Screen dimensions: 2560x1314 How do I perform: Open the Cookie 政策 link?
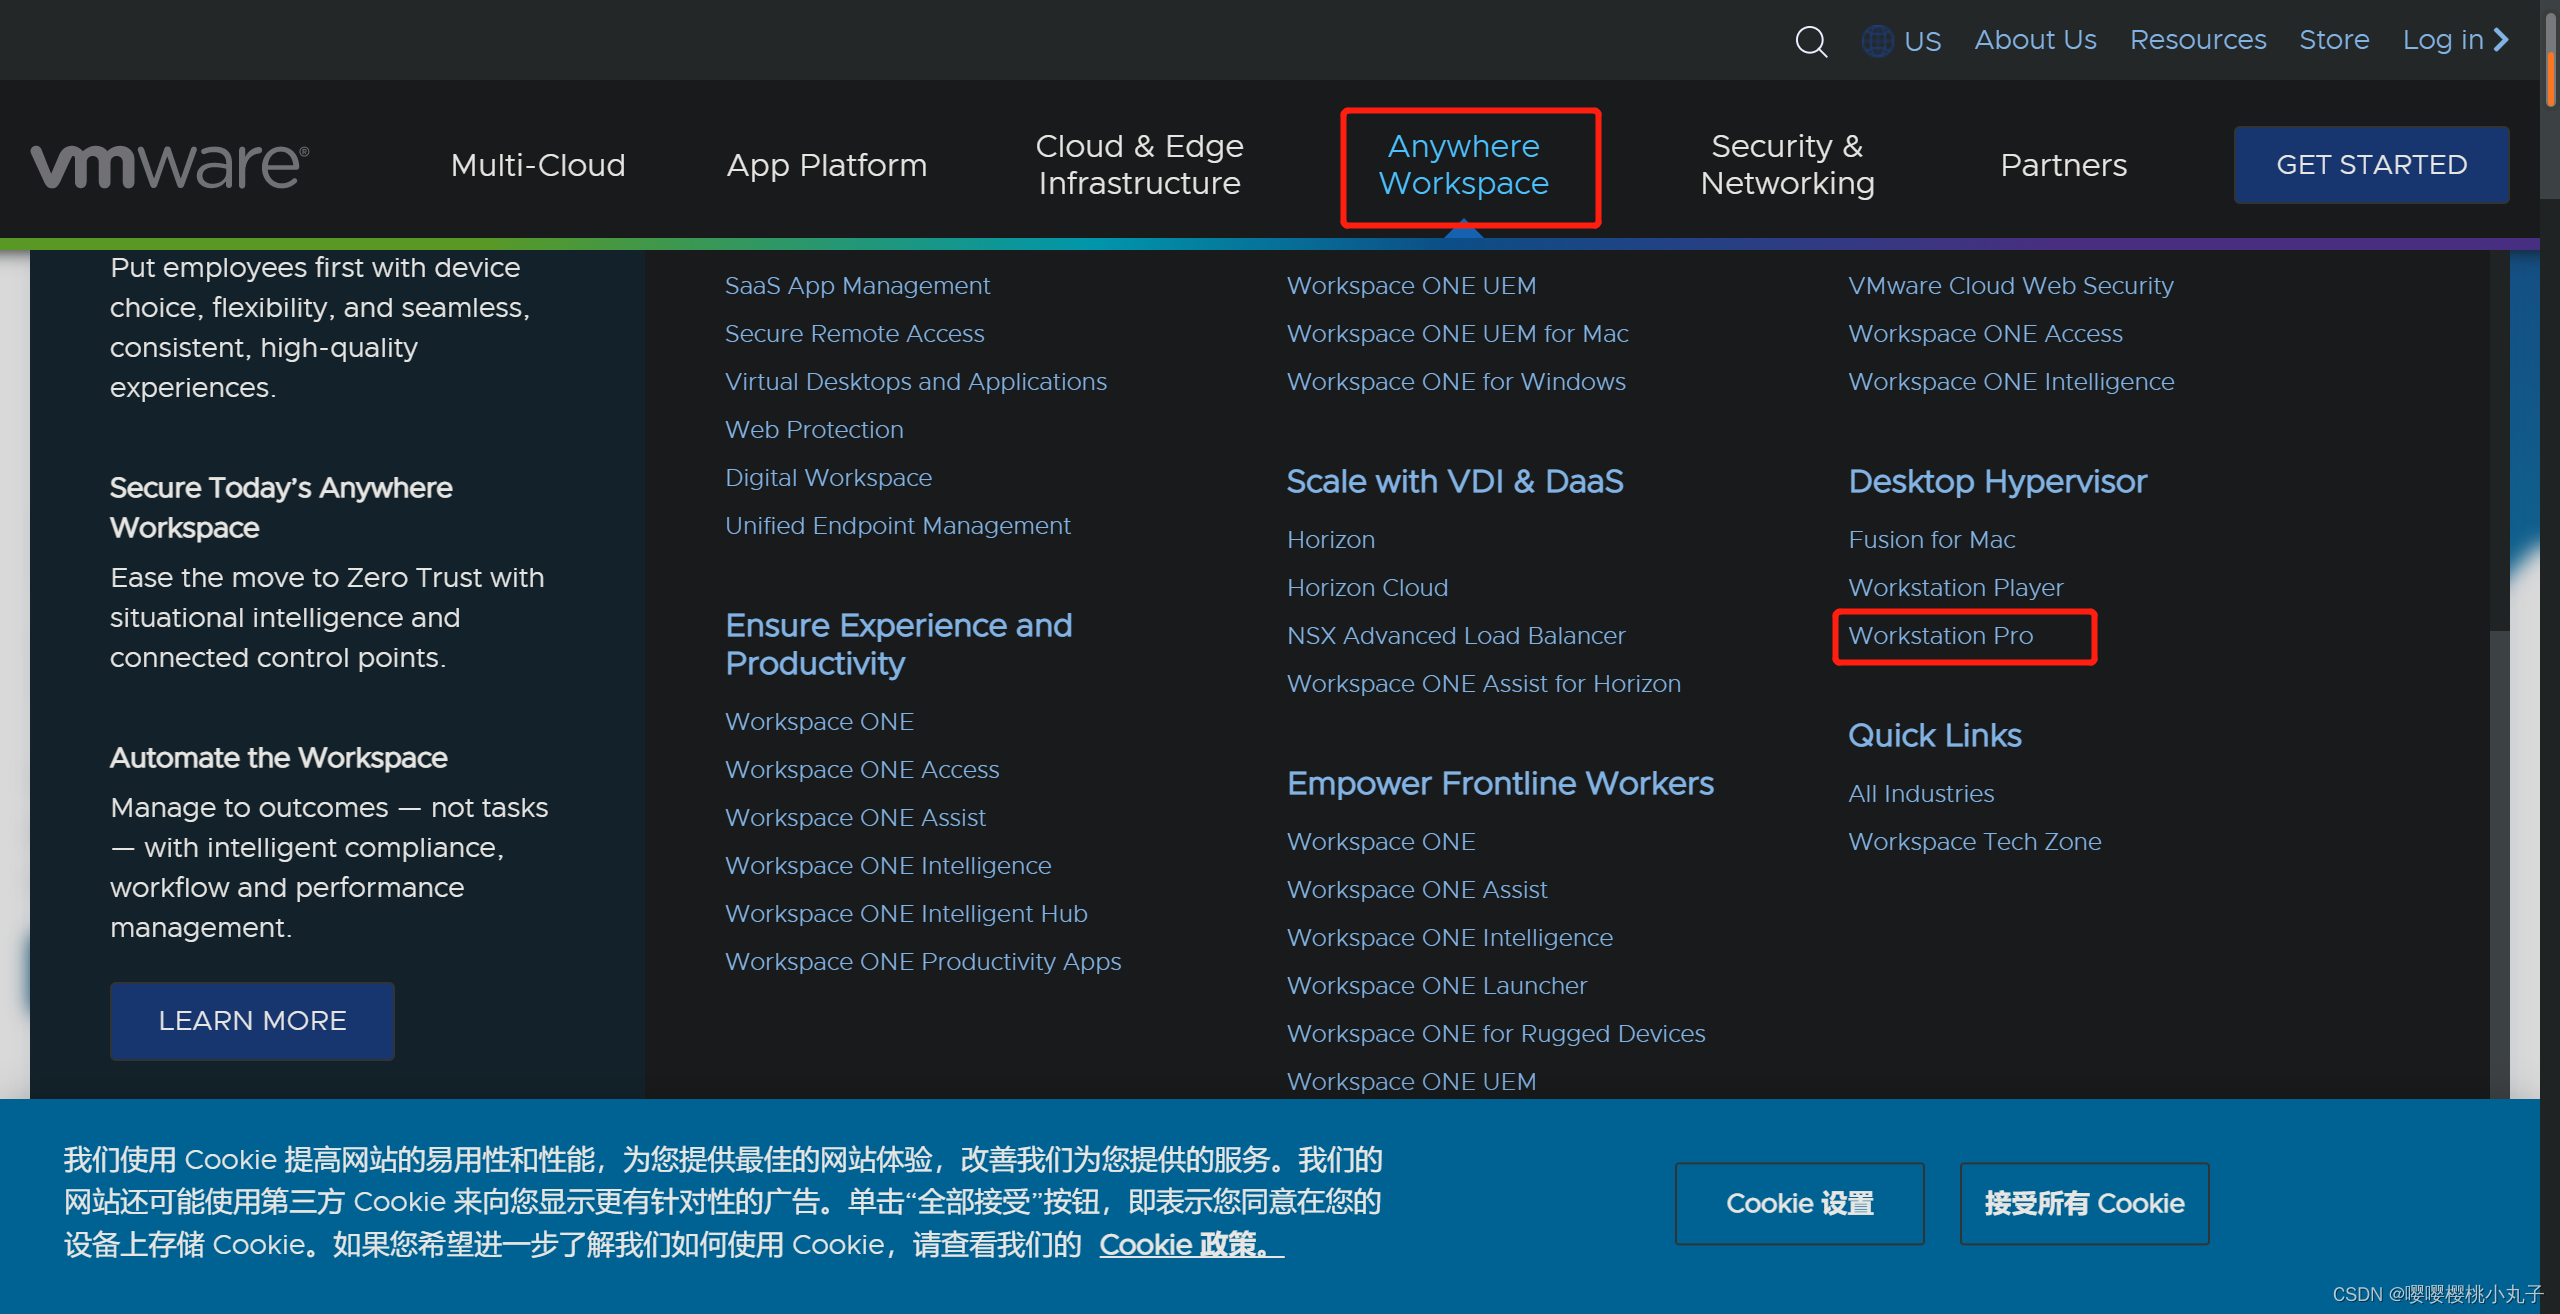tap(1191, 1245)
